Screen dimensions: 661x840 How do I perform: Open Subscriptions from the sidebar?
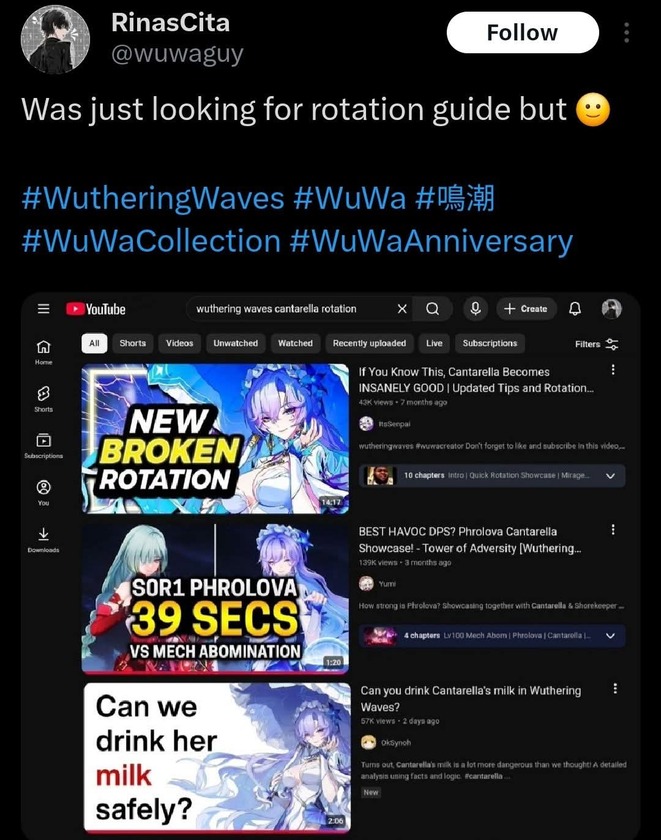43,446
